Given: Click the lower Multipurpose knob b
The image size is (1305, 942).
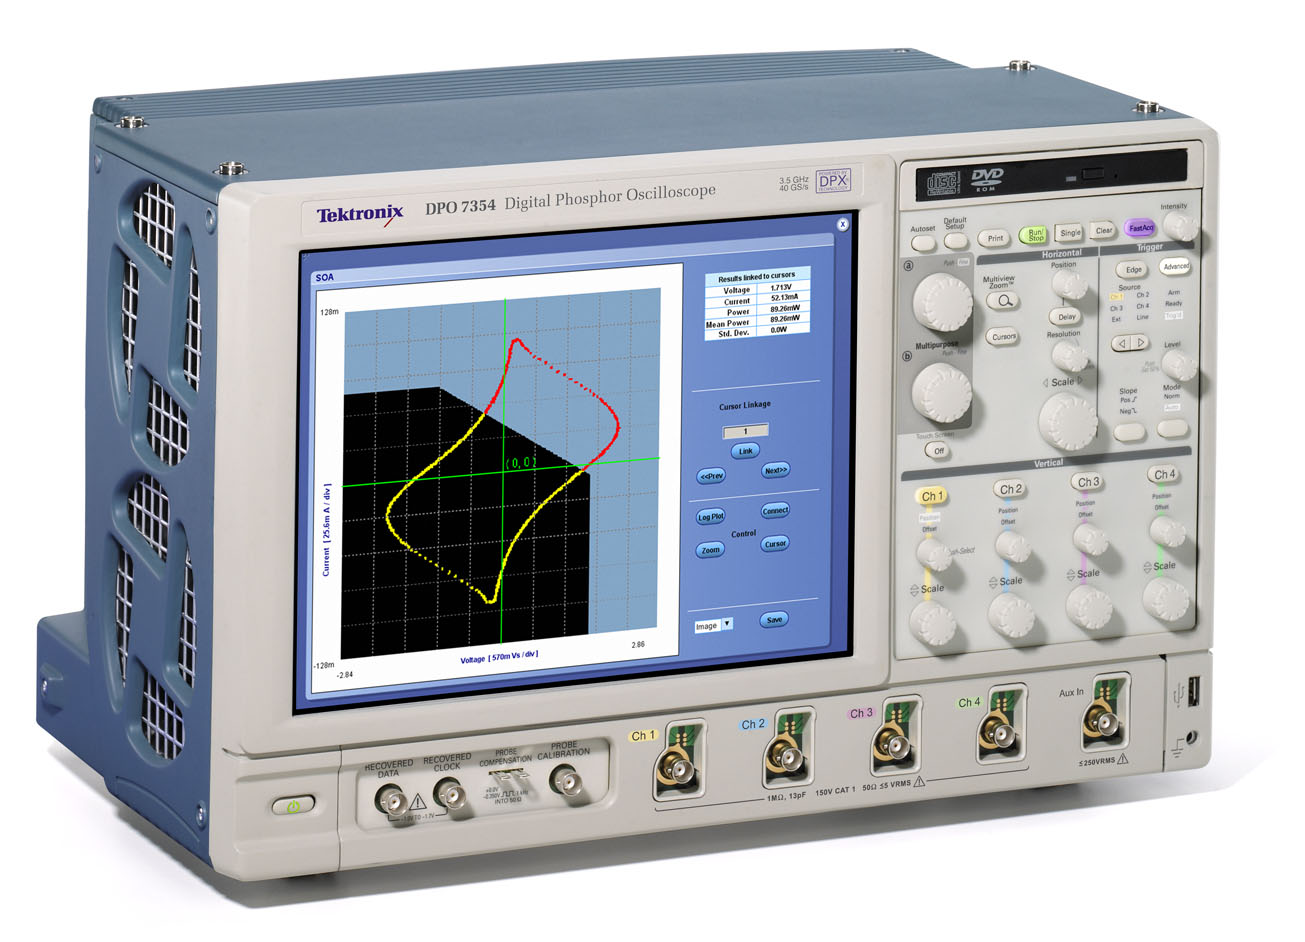Looking at the screenshot, I should pyautogui.click(x=942, y=393).
